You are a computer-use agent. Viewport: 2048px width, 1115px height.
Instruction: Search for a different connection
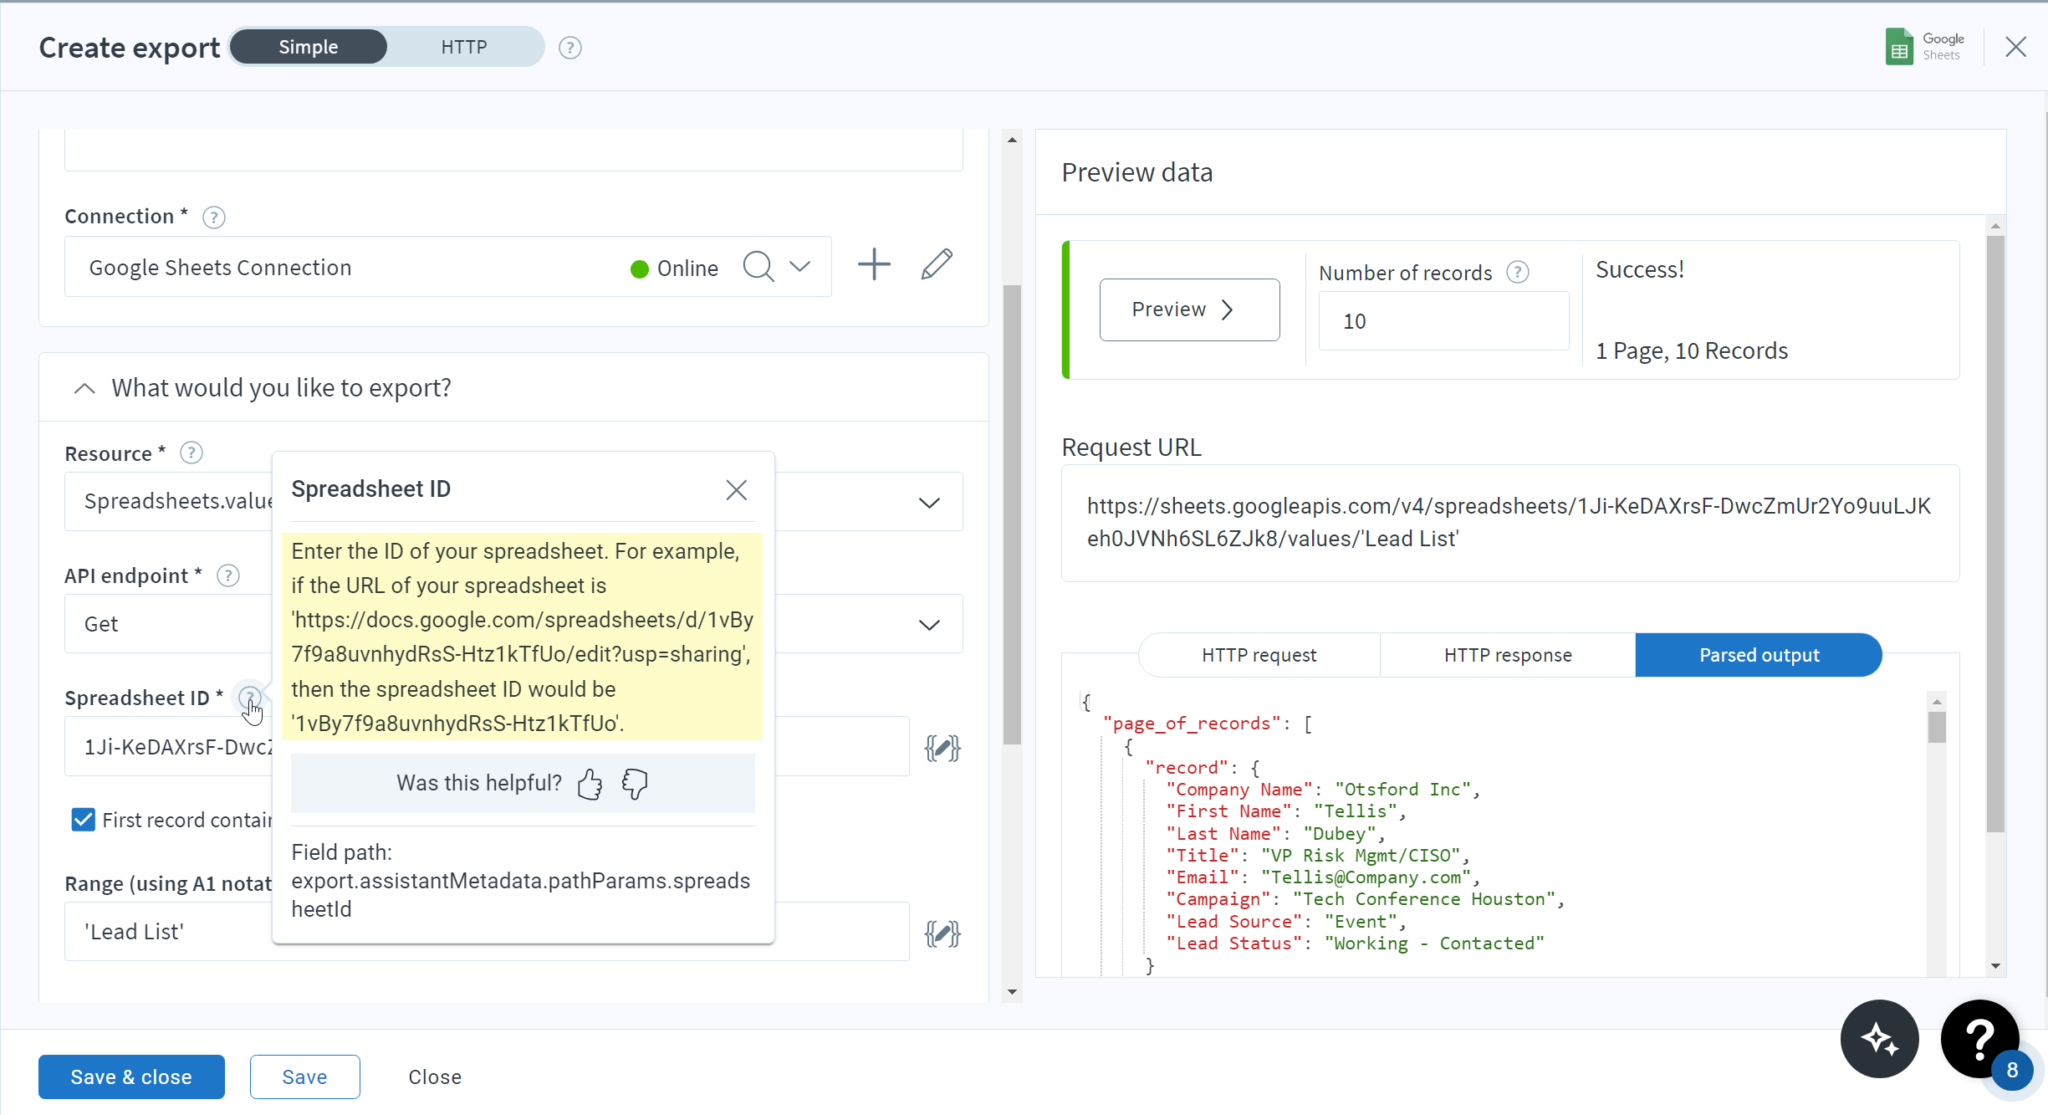(757, 266)
